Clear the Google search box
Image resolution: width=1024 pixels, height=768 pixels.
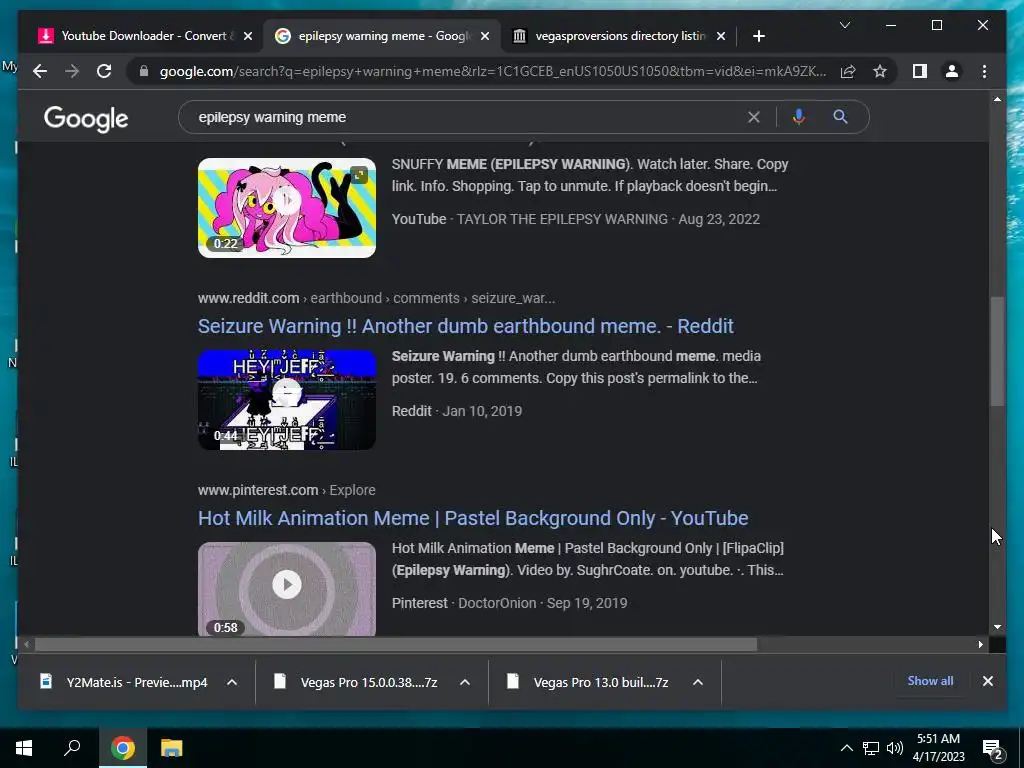pyautogui.click(x=754, y=117)
